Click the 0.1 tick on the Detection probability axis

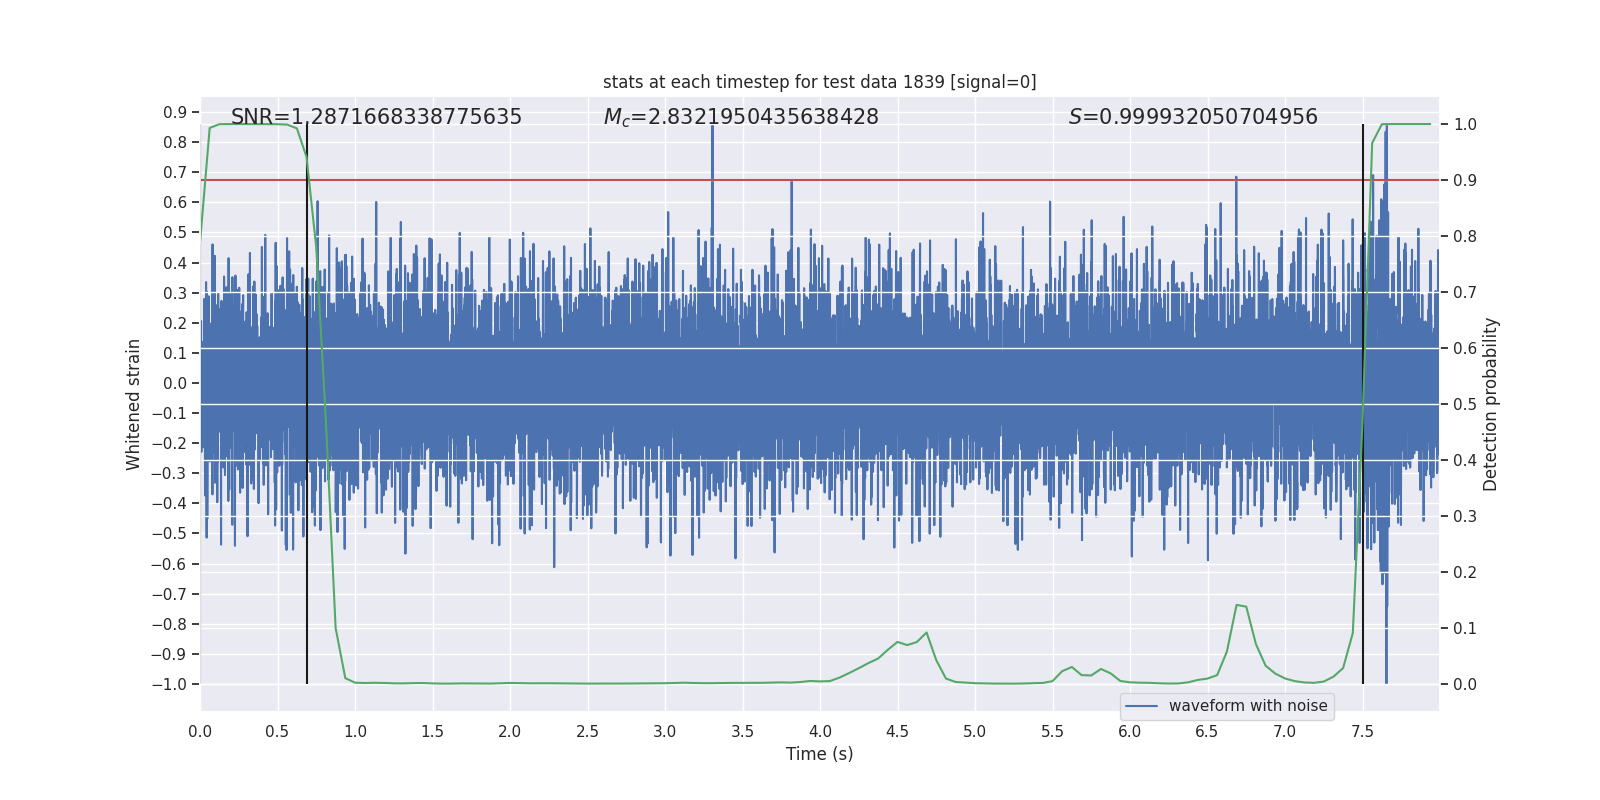pos(1465,628)
